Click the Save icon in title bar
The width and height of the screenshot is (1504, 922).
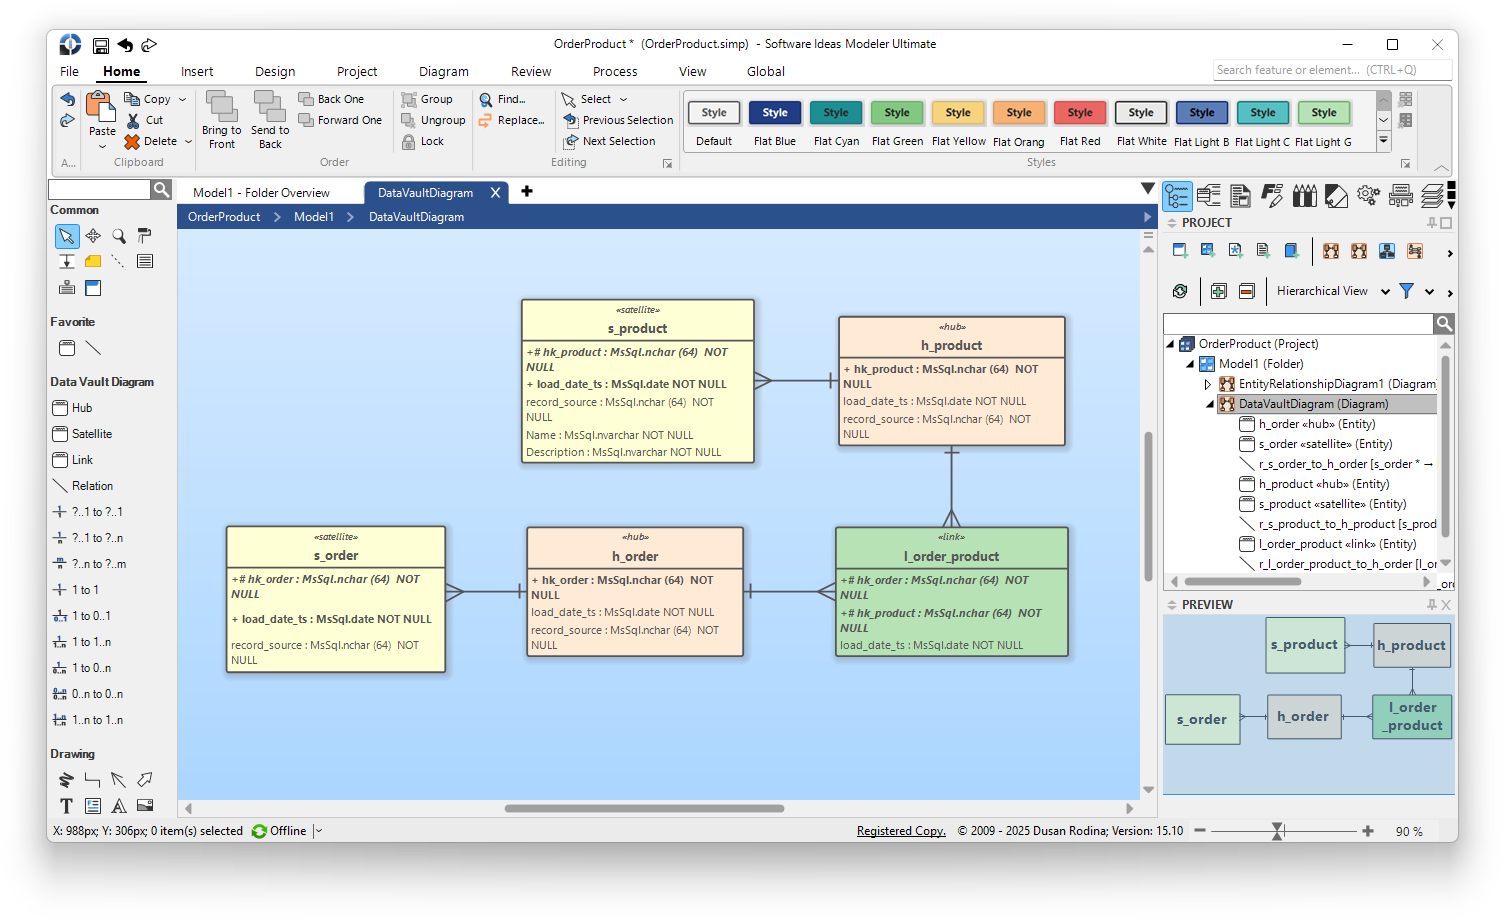coord(100,45)
